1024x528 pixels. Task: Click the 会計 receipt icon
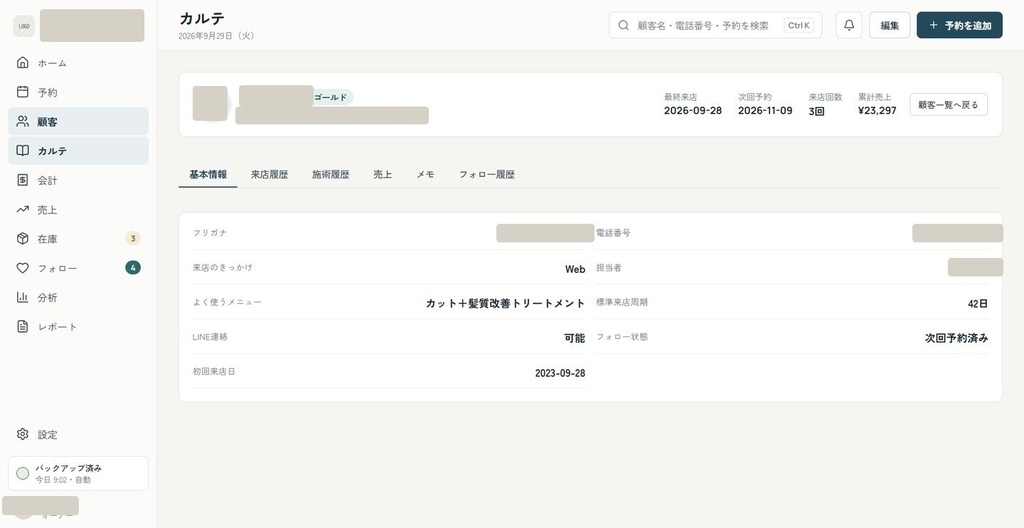23,180
